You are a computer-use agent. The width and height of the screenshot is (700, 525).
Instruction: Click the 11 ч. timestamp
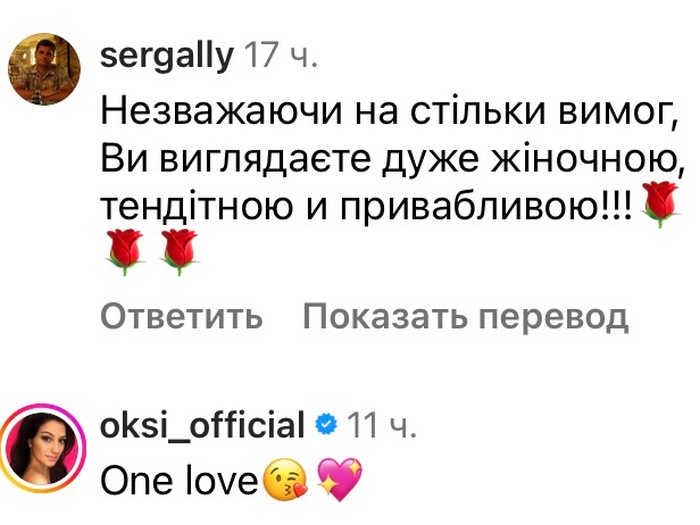click(x=381, y=426)
